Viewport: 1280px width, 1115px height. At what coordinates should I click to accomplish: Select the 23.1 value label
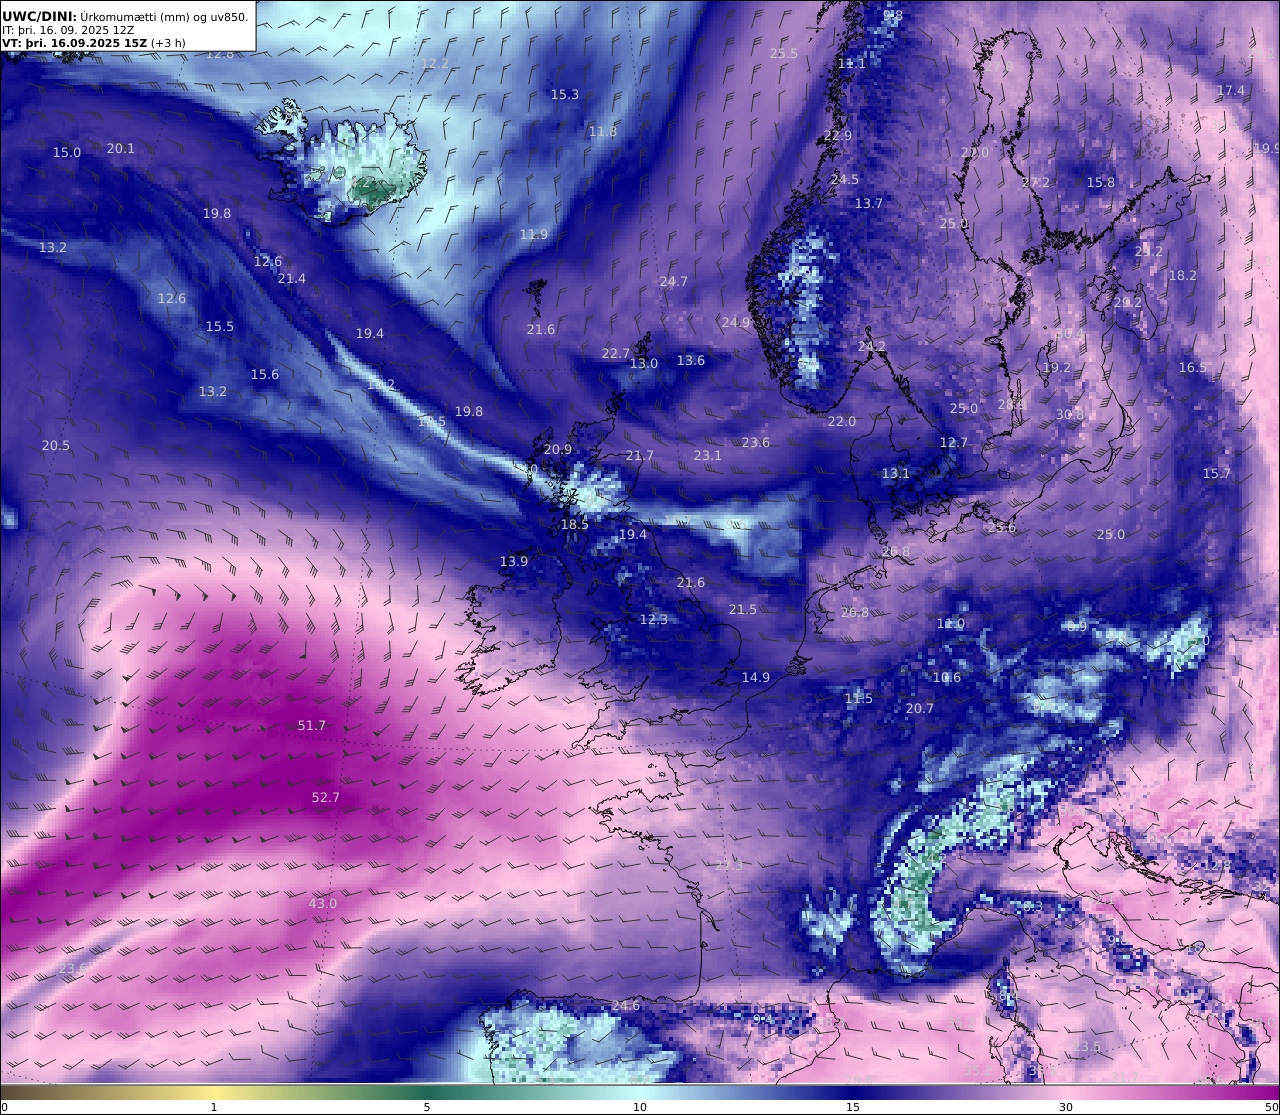pos(708,455)
